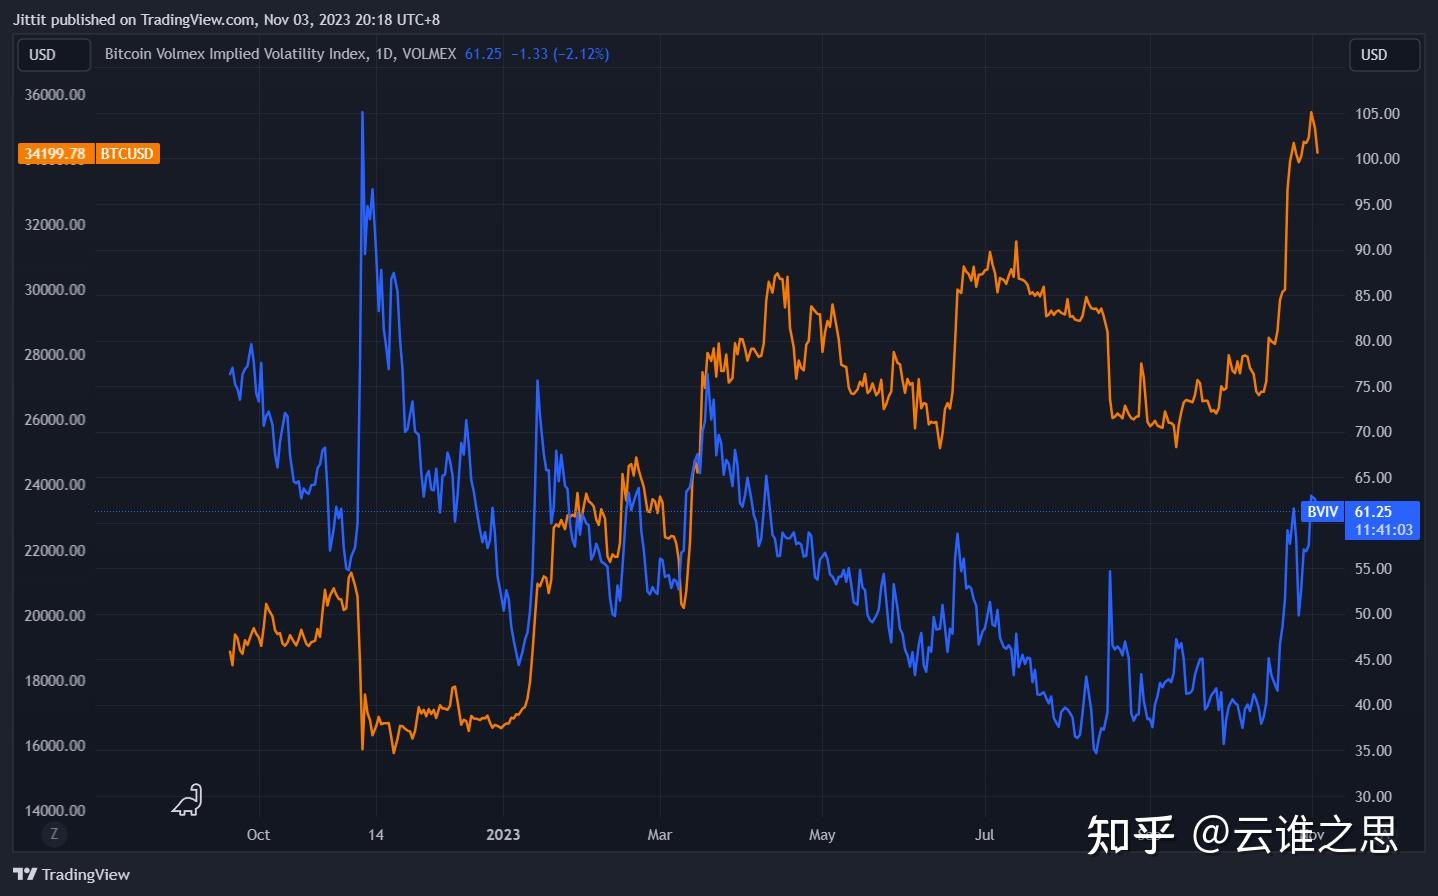Image resolution: width=1438 pixels, height=896 pixels.
Task: Click the orange BTCUSD symbol label
Action: (127, 153)
